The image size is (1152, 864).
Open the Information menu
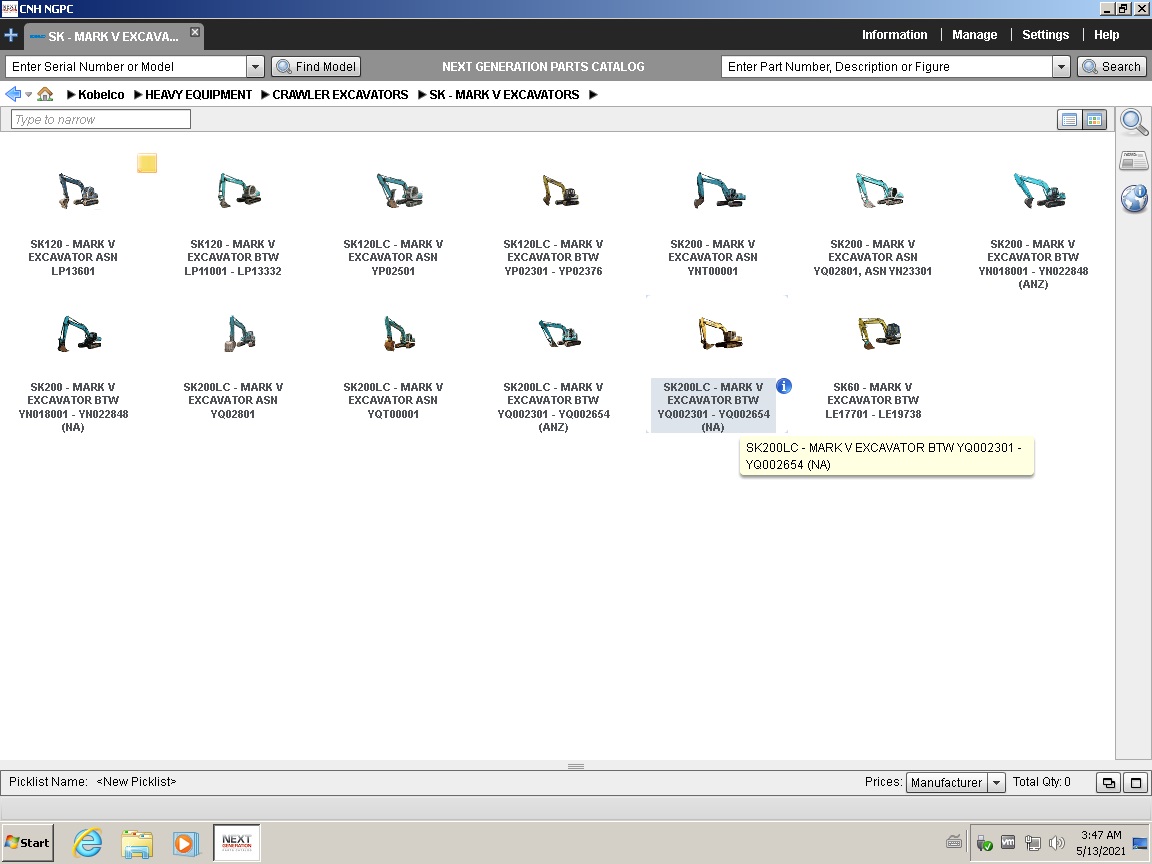click(x=894, y=35)
